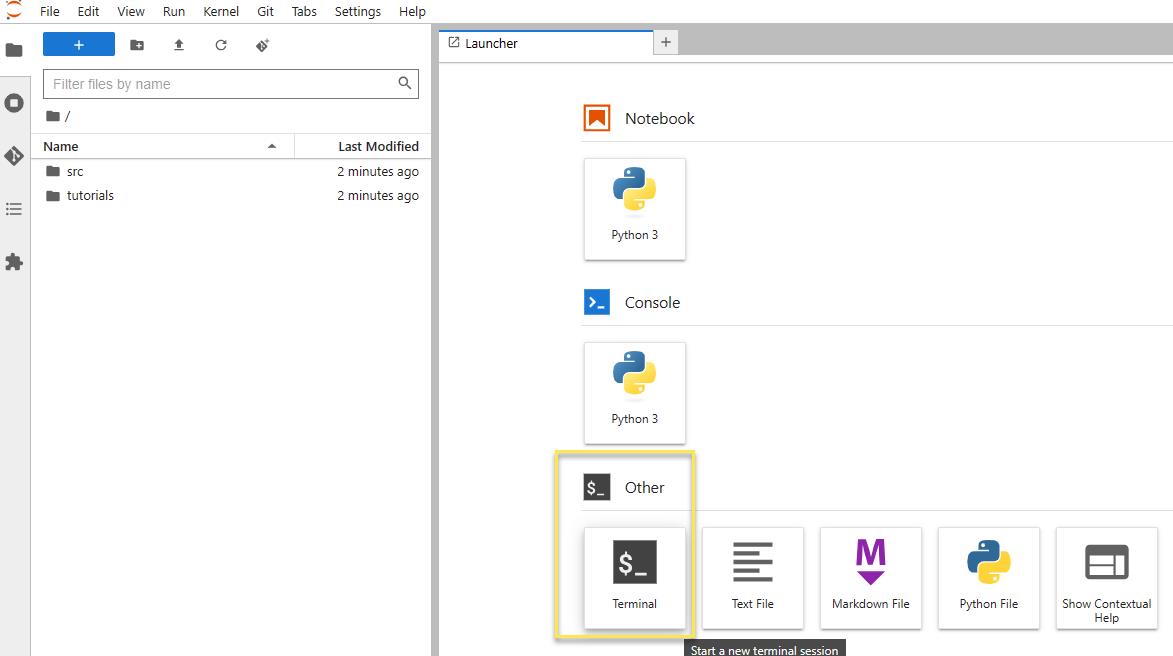Create a new Markdown File
1173x656 pixels.
point(870,577)
